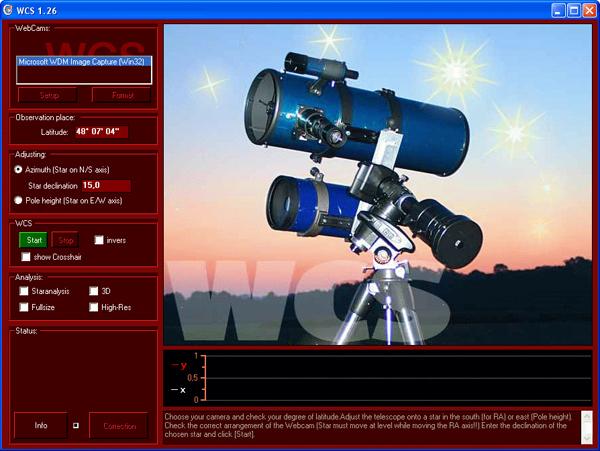Select Azimuth (Star on N/S axis) option

click(x=19, y=171)
